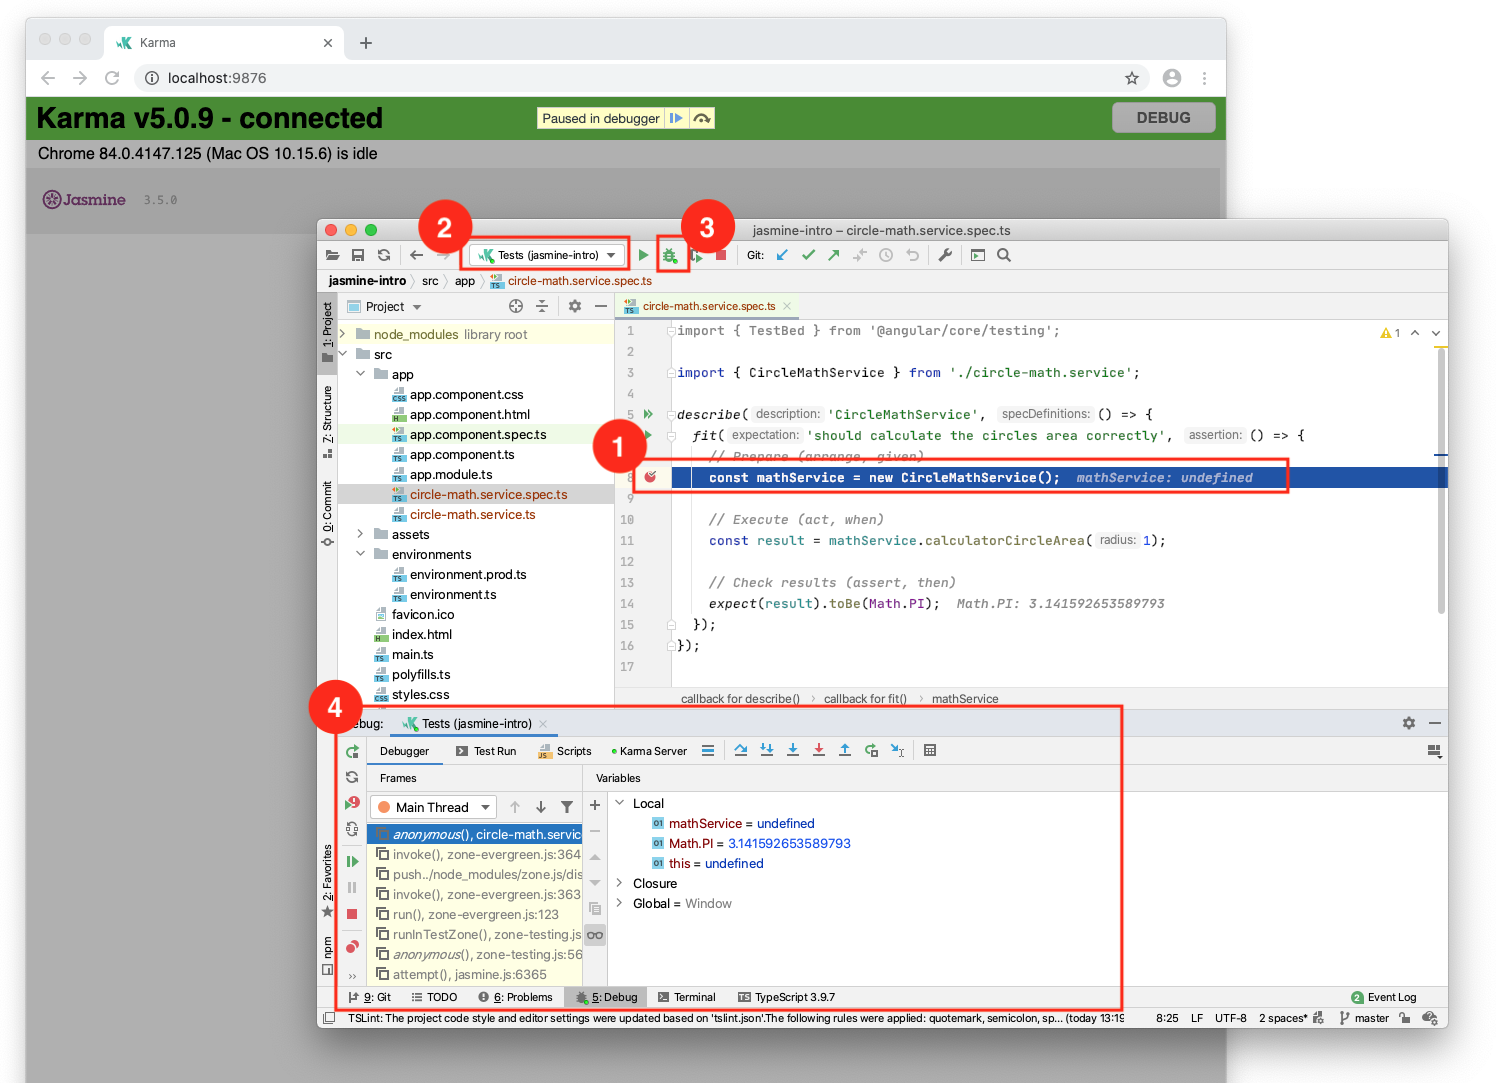The height and width of the screenshot is (1083, 1498).
Task: Switch to the Debugger tab
Action: click(x=404, y=751)
